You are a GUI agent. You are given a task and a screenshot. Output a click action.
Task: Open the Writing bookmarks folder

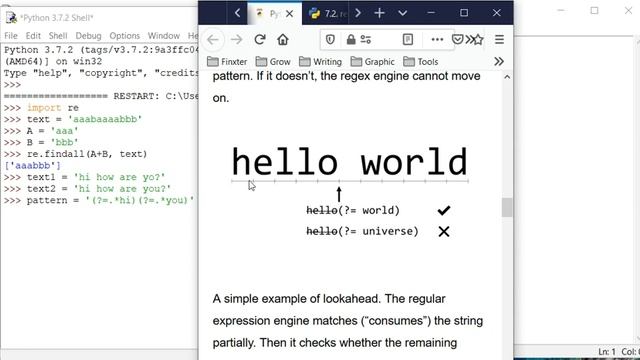(320, 62)
